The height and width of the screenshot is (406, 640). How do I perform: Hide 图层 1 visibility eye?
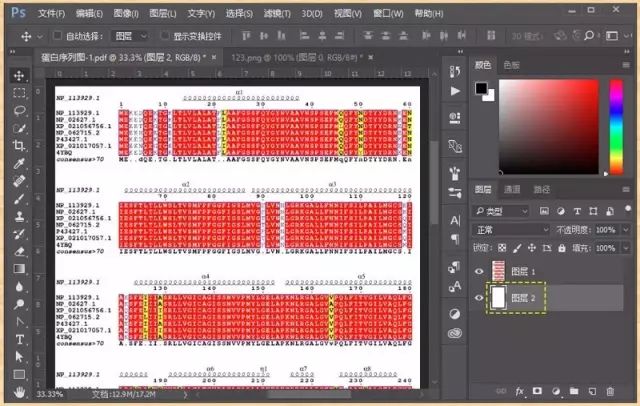(x=479, y=271)
